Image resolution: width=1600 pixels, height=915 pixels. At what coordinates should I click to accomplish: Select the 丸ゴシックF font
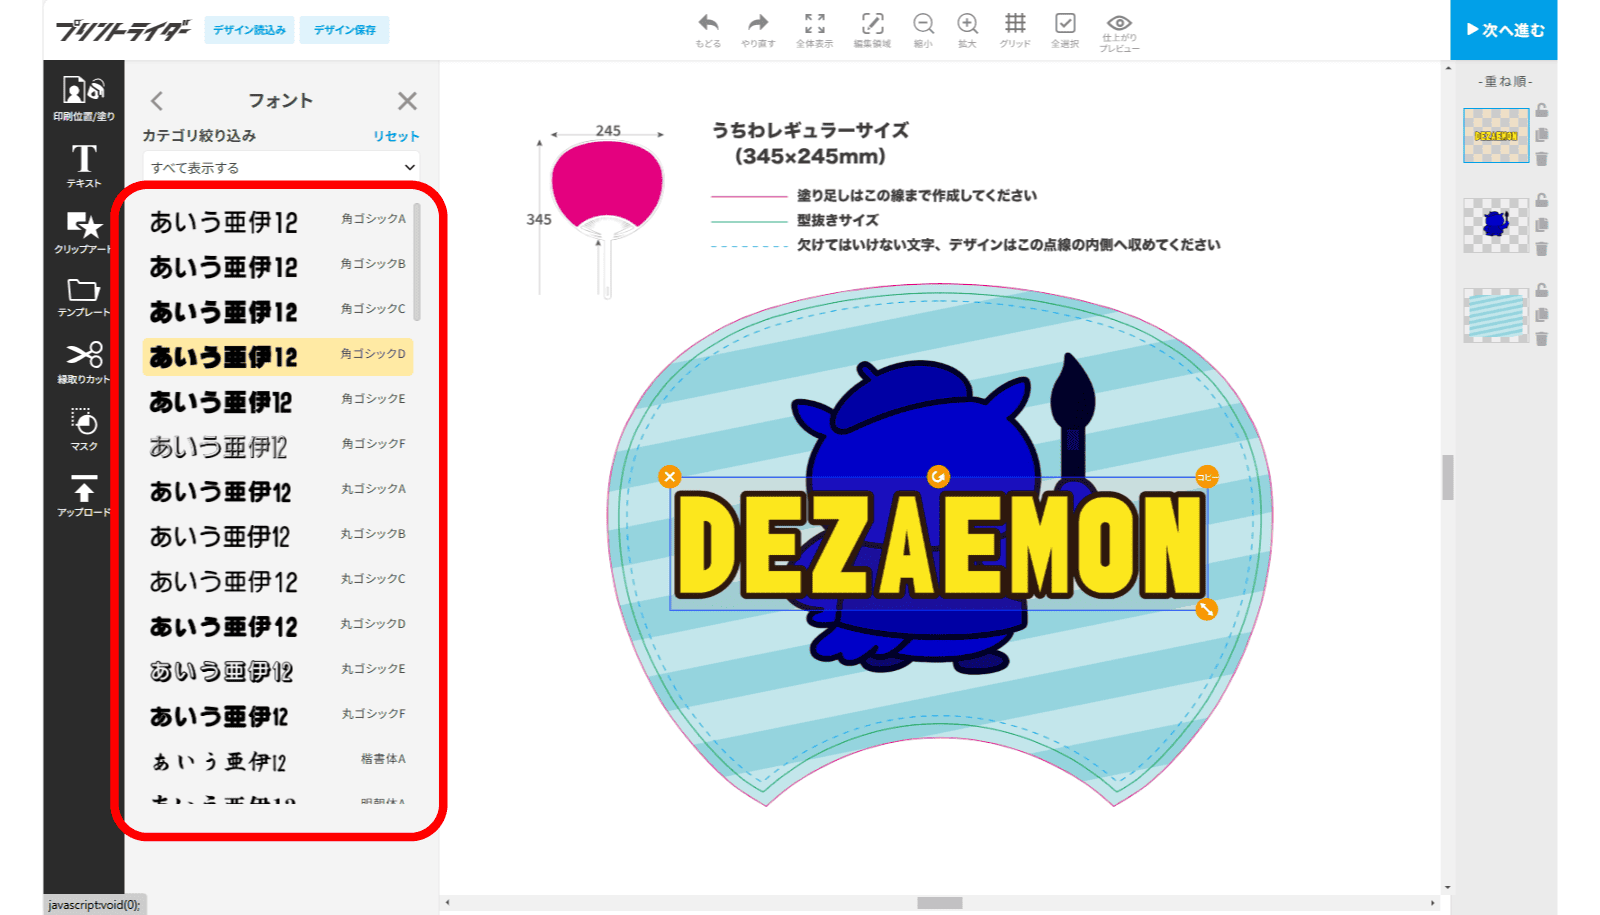pyautogui.click(x=278, y=716)
